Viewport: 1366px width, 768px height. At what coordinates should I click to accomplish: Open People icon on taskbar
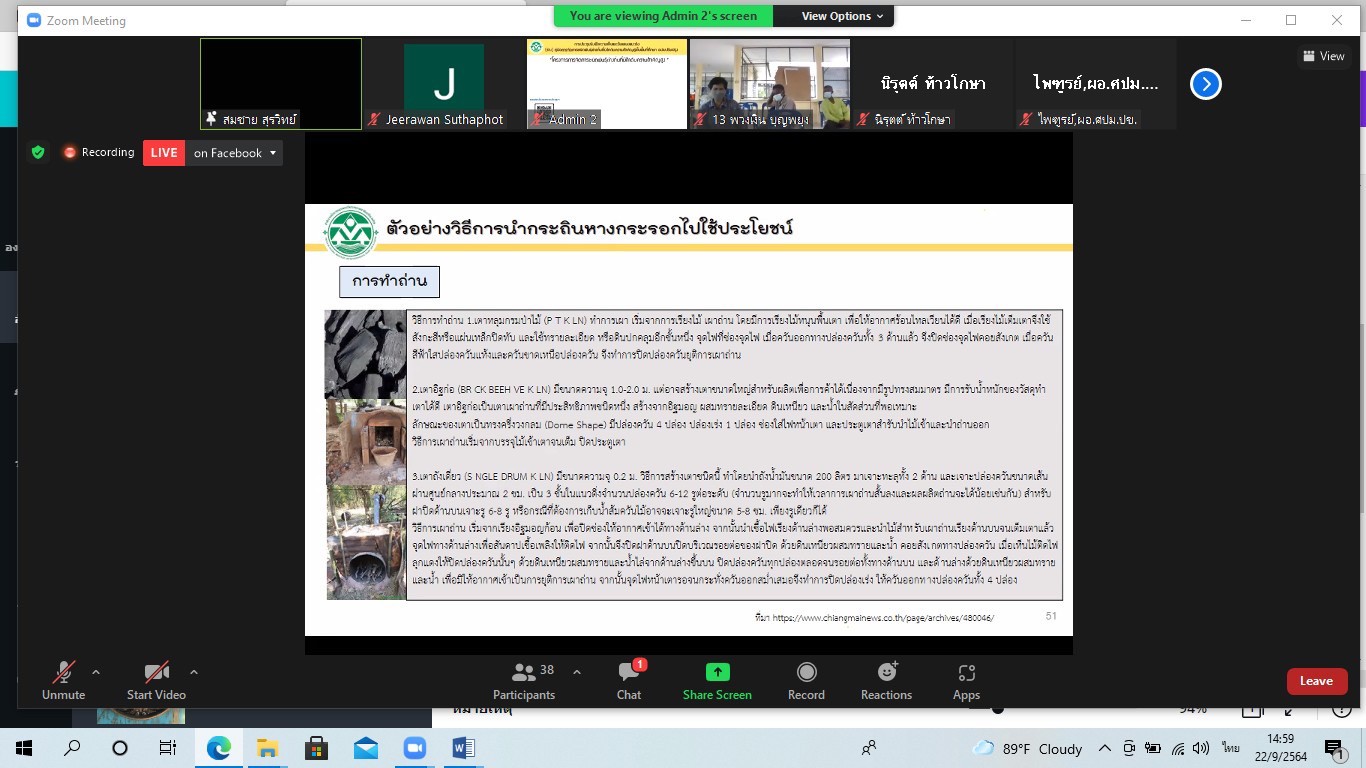click(869, 748)
